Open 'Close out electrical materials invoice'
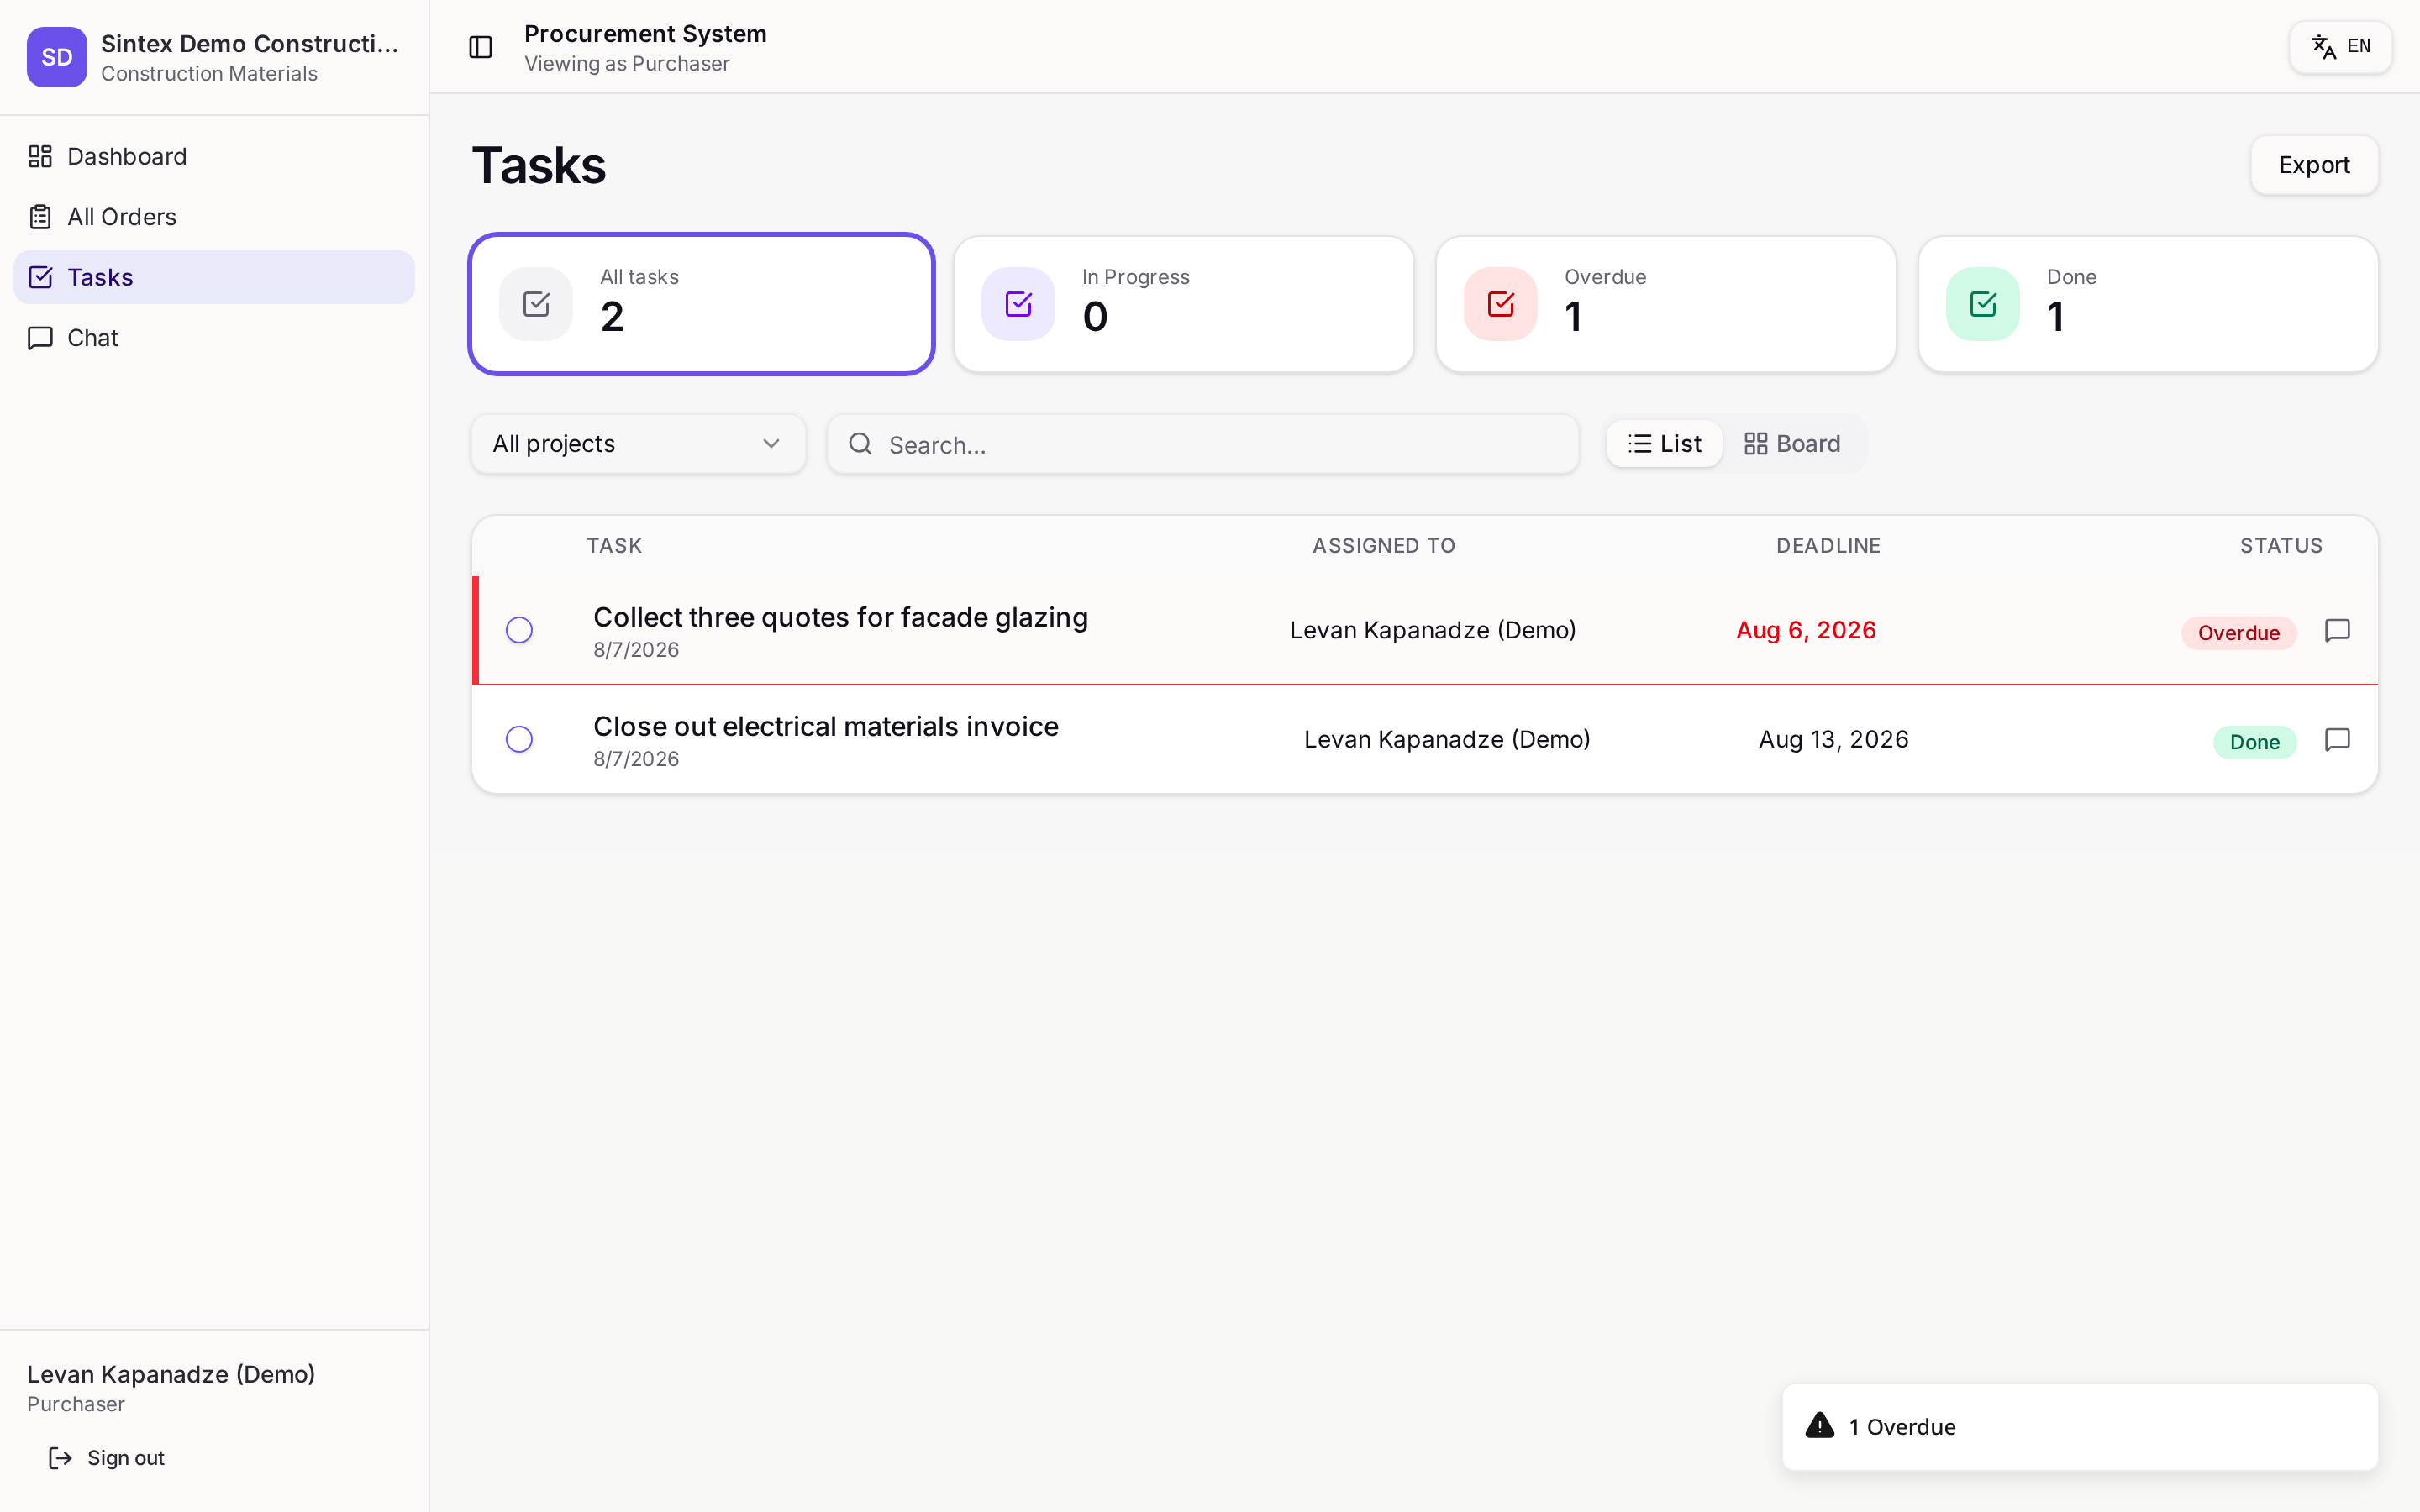Image resolution: width=2420 pixels, height=1512 pixels. pos(825,726)
